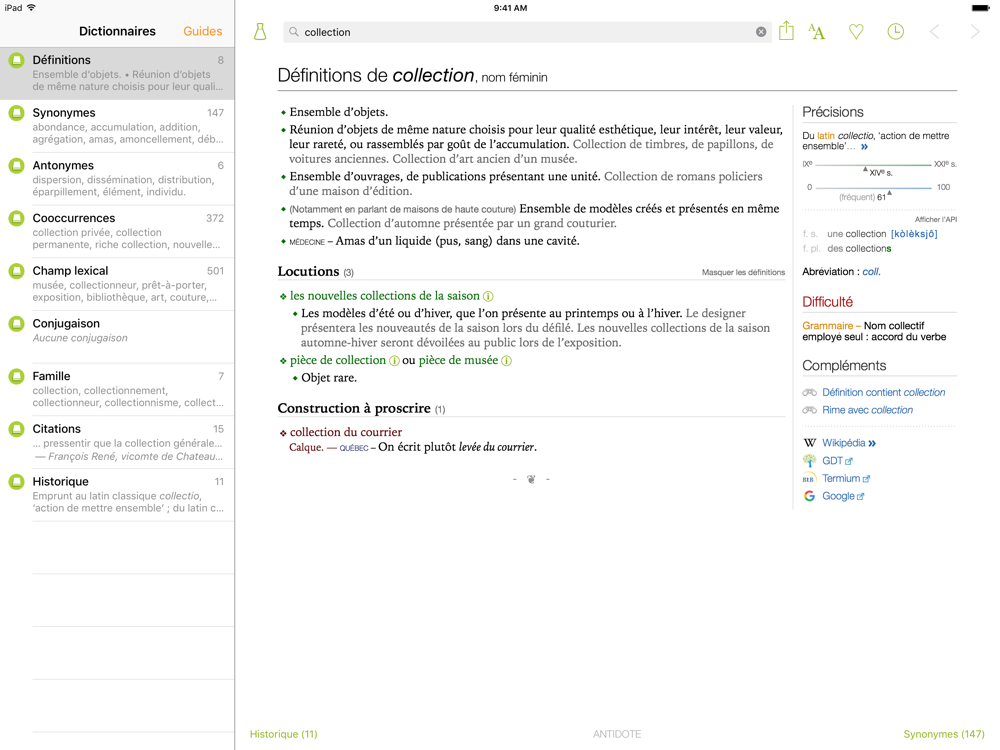Image resolution: width=1000 pixels, height=750 pixels.
Task: Open the Conjugaison dictionary
Action: tap(117, 337)
